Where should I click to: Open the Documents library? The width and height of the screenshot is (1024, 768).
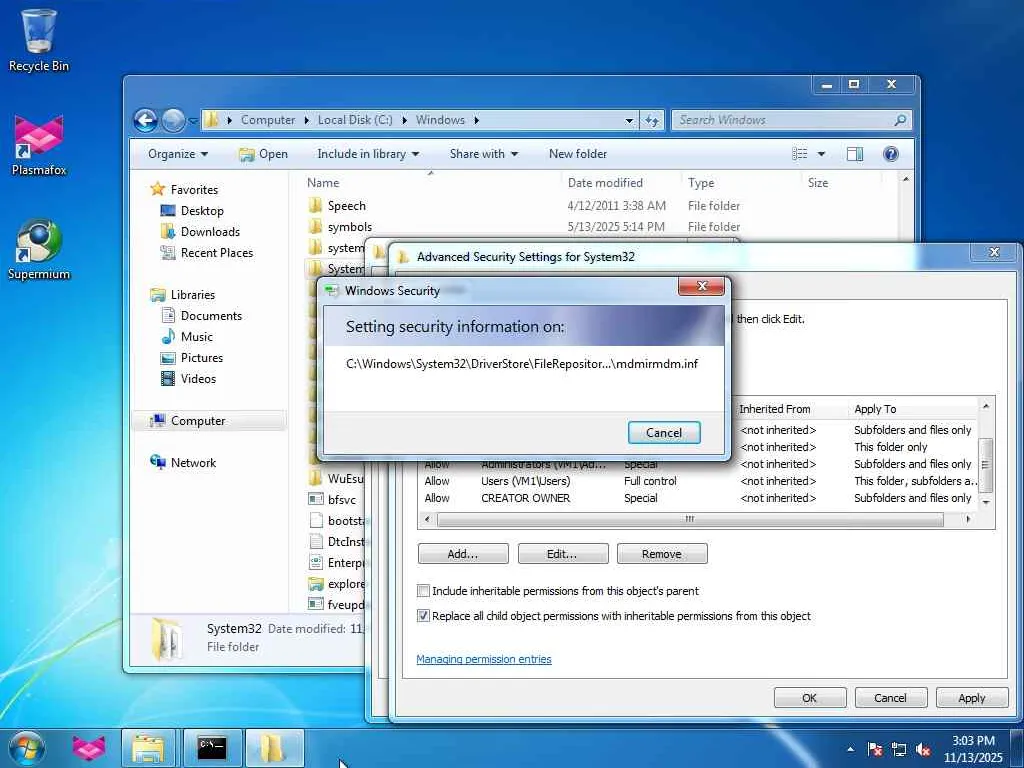coord(211,316)
